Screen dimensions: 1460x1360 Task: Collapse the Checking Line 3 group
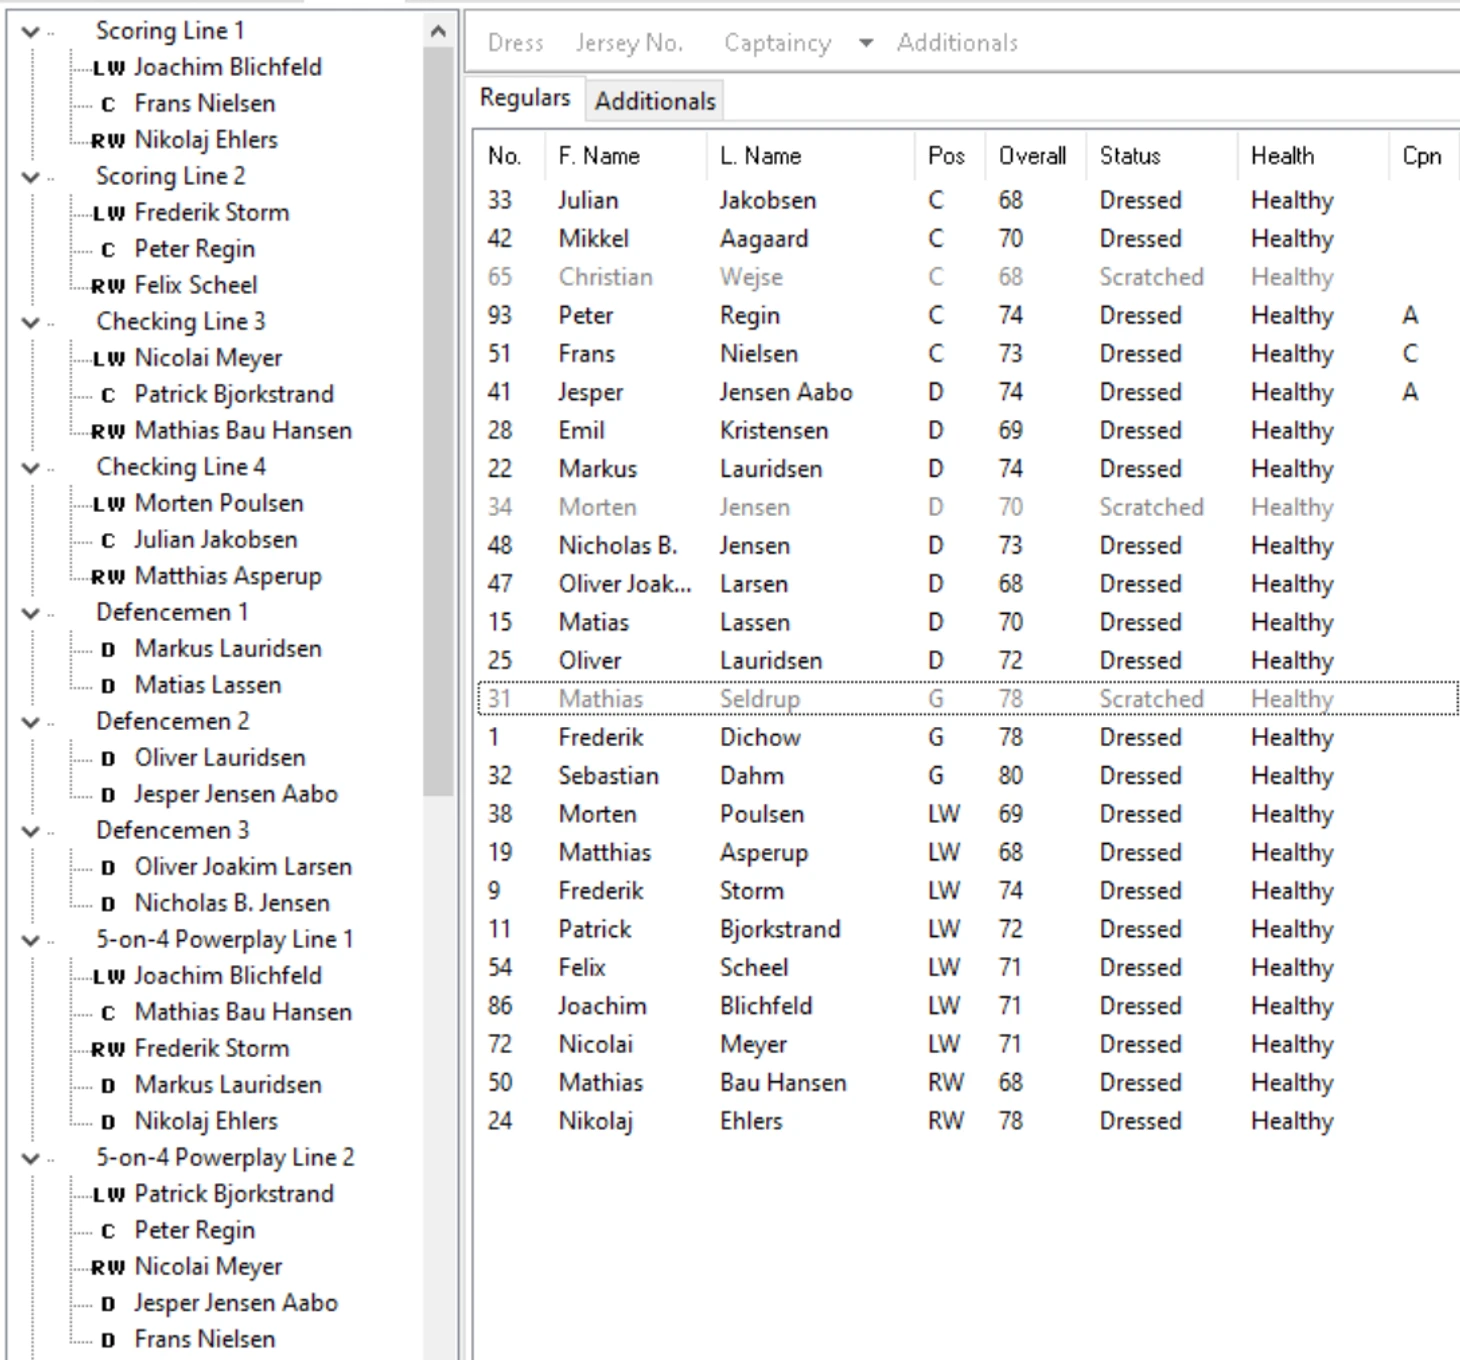coord(31,322)
